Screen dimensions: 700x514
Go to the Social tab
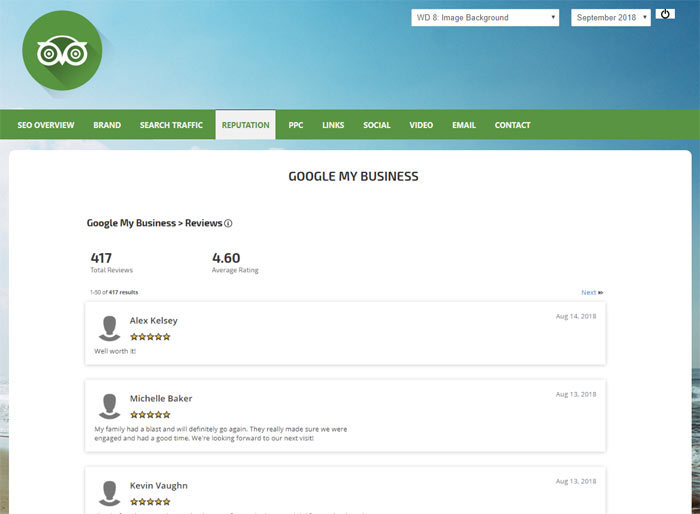click(377, 125)
